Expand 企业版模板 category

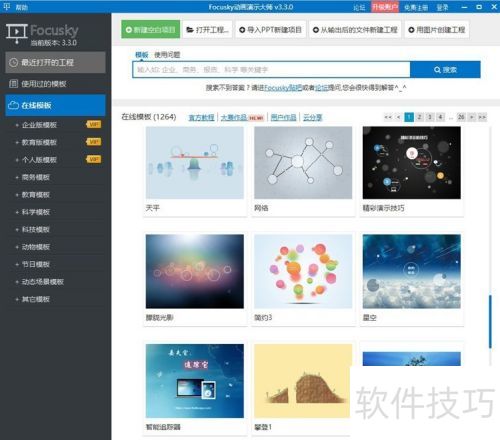(x=39, y=125)
